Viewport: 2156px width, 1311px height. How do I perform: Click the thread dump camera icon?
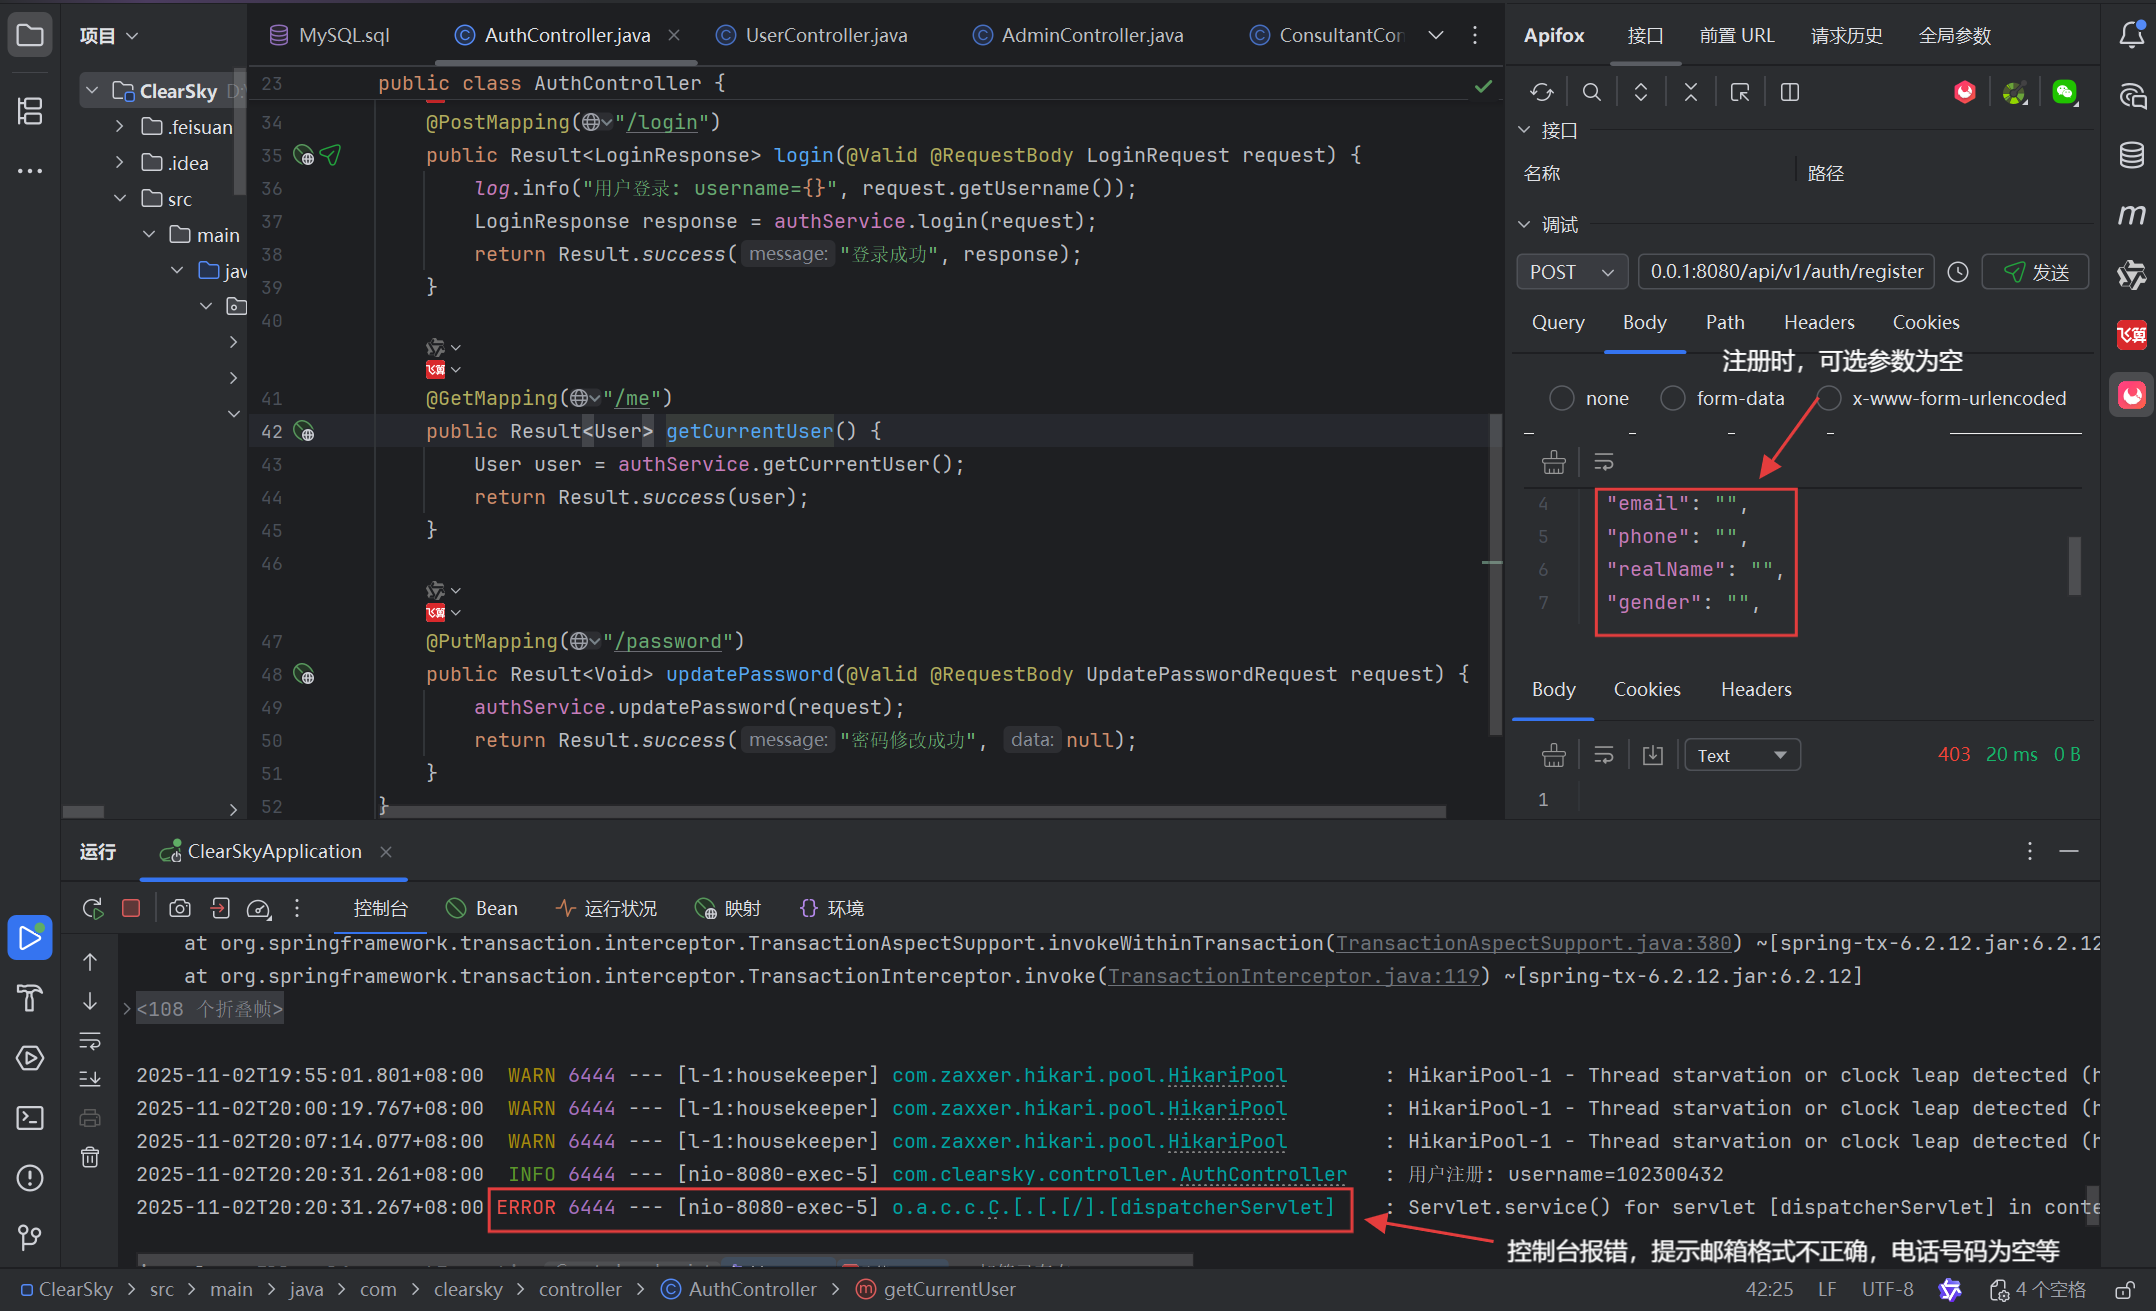coord(180,908)
